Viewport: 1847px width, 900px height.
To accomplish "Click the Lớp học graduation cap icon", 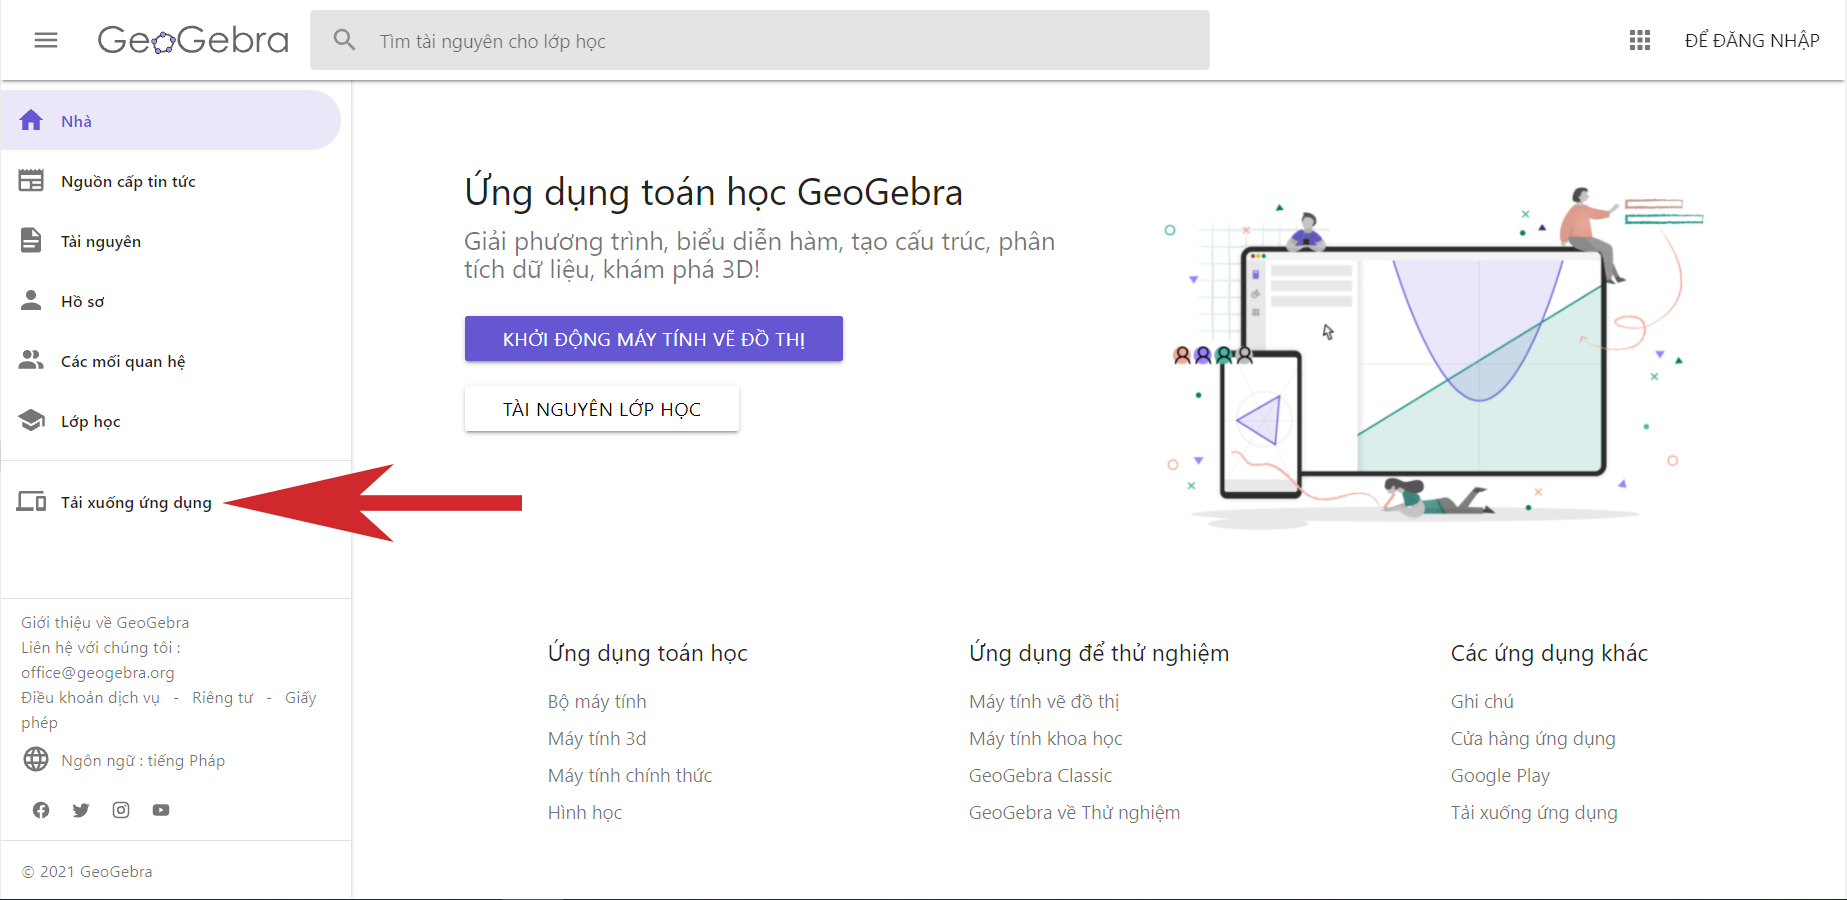I will click(x=31, y=420).
